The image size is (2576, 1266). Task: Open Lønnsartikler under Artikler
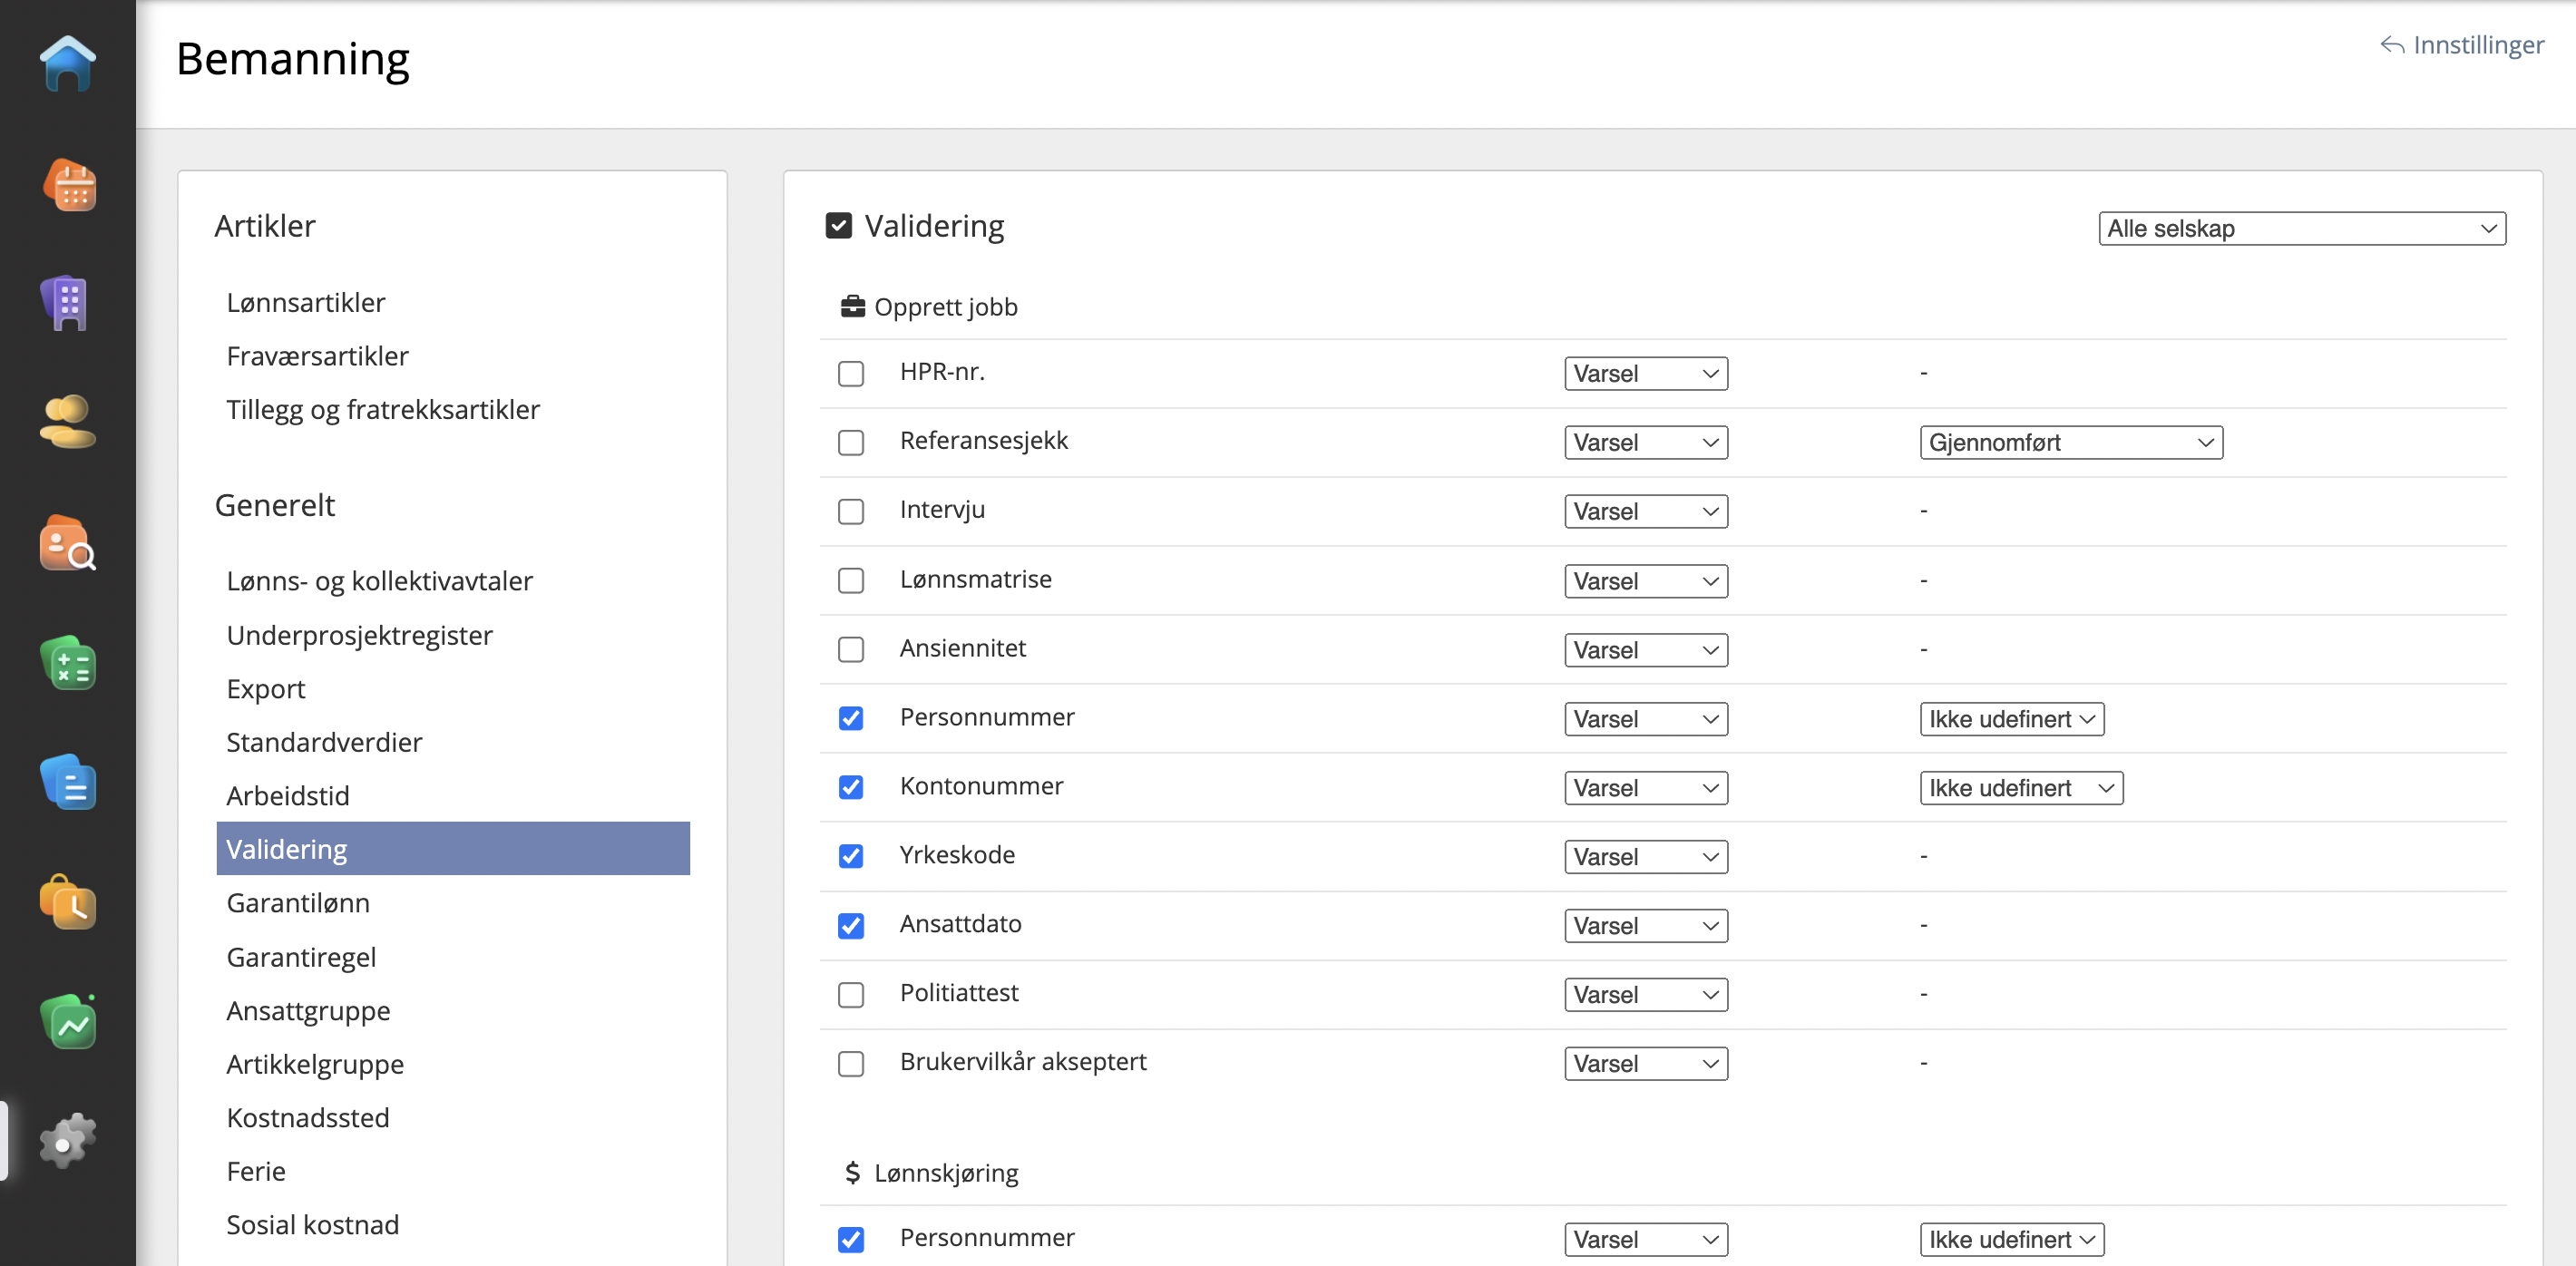coord(305,303)
